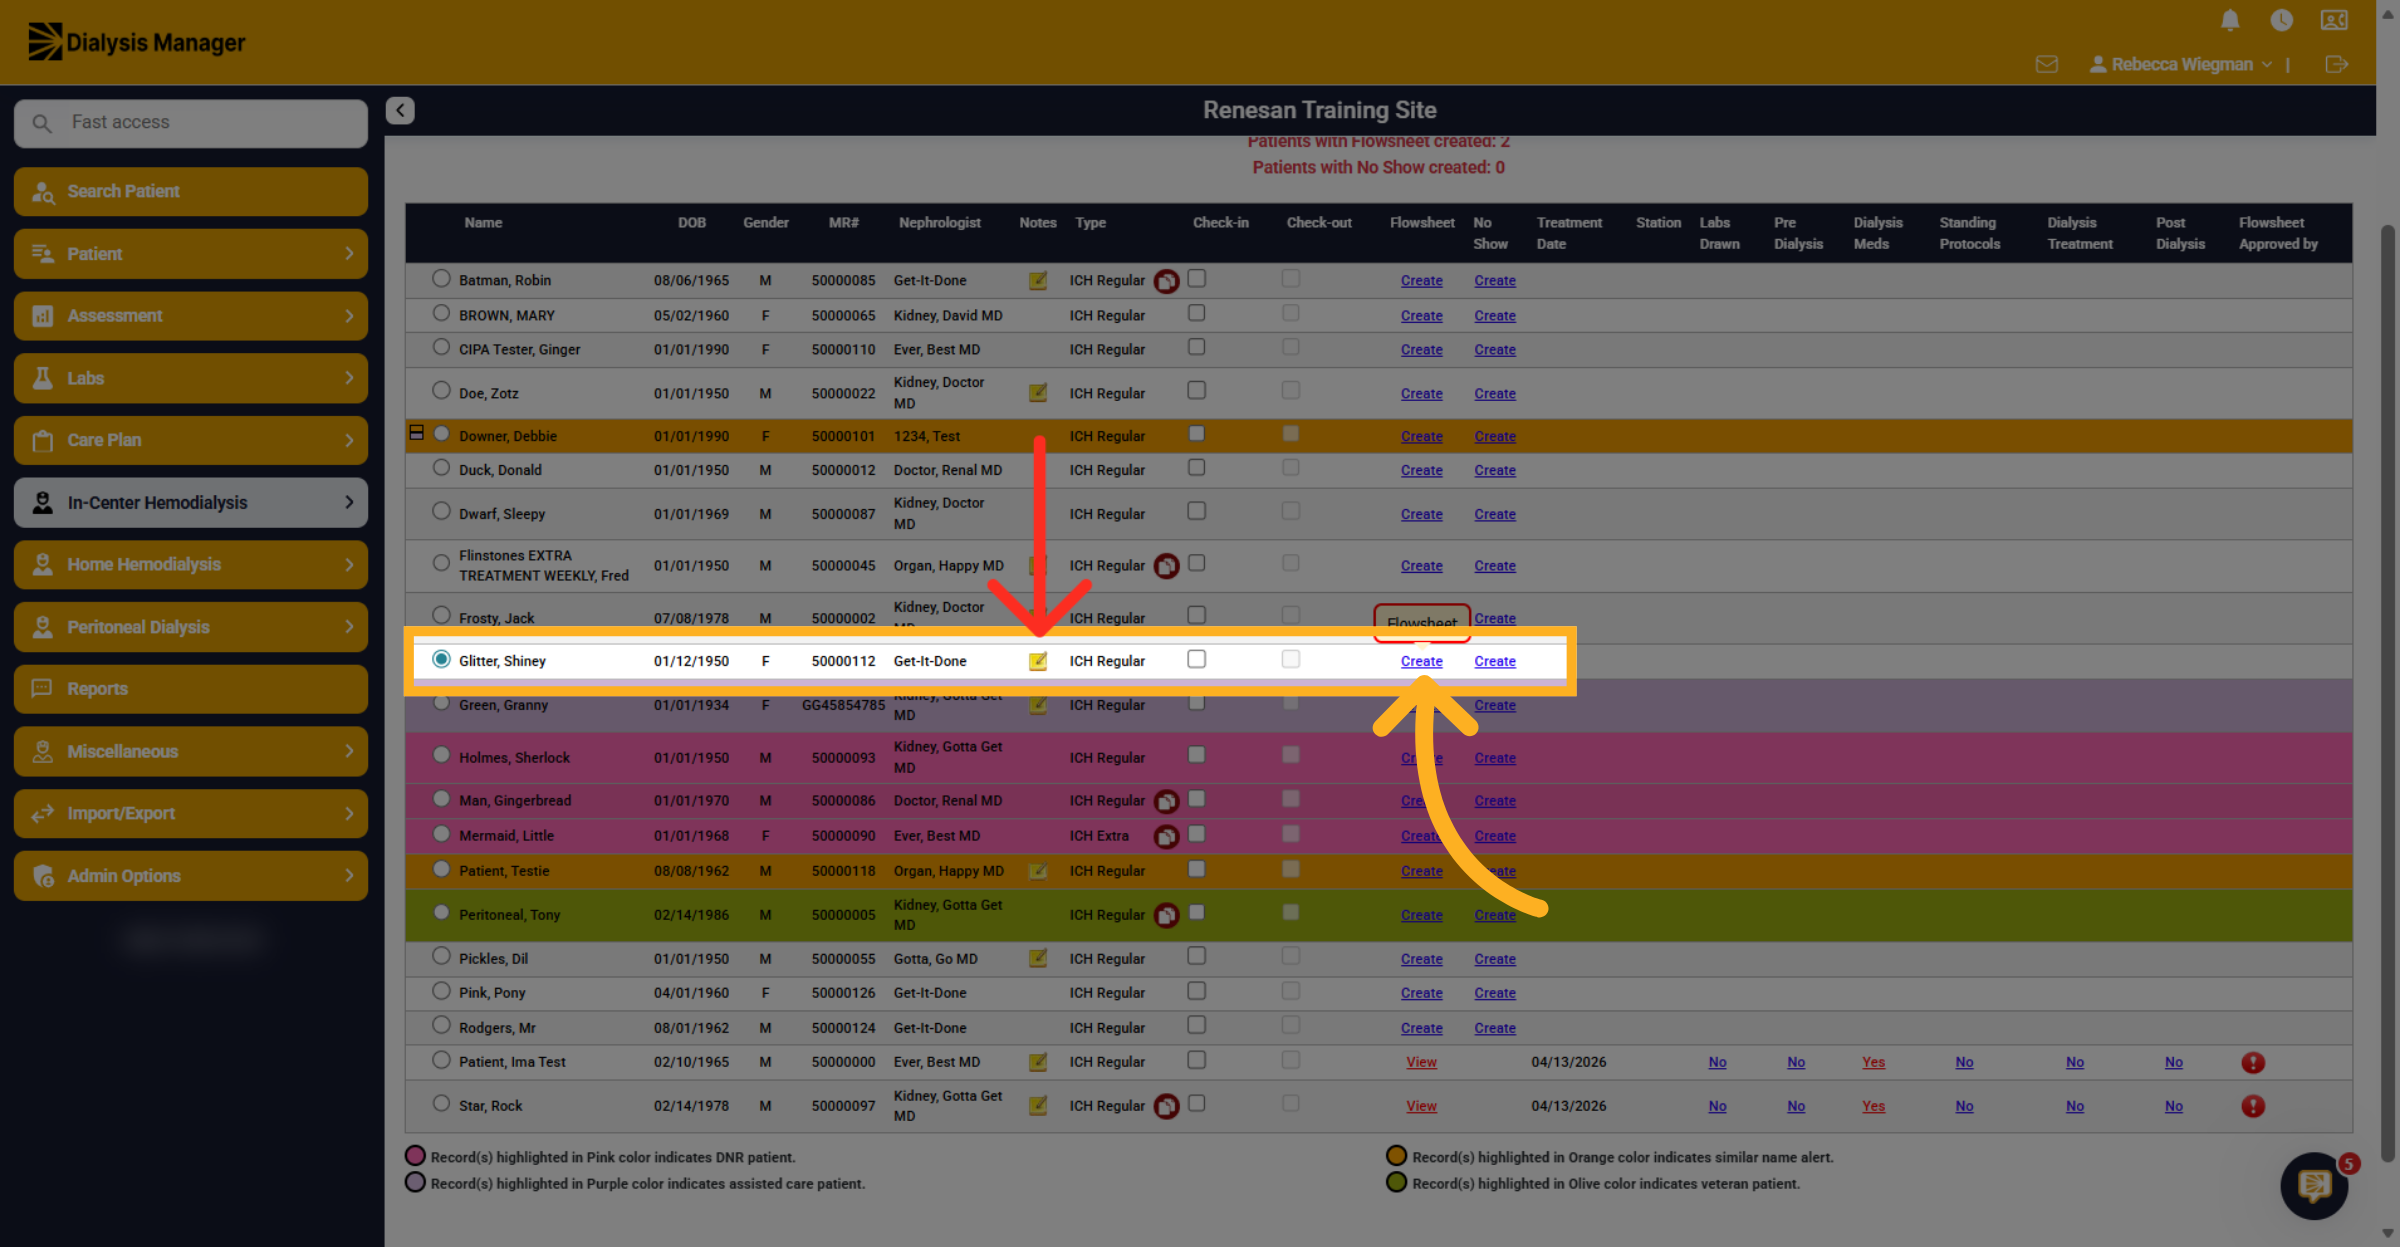This screenshot has width=2400, height=1247.
Task: Open notes icon for Glitter, Shiney
Action: click(1038, 661)
